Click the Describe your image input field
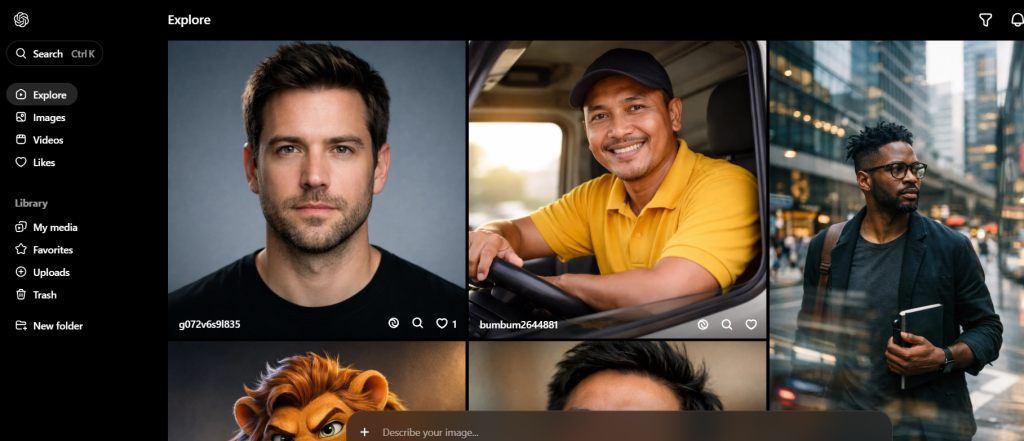Image resolution: width=1024 pixels, height=441 pixels. (600, 432)
